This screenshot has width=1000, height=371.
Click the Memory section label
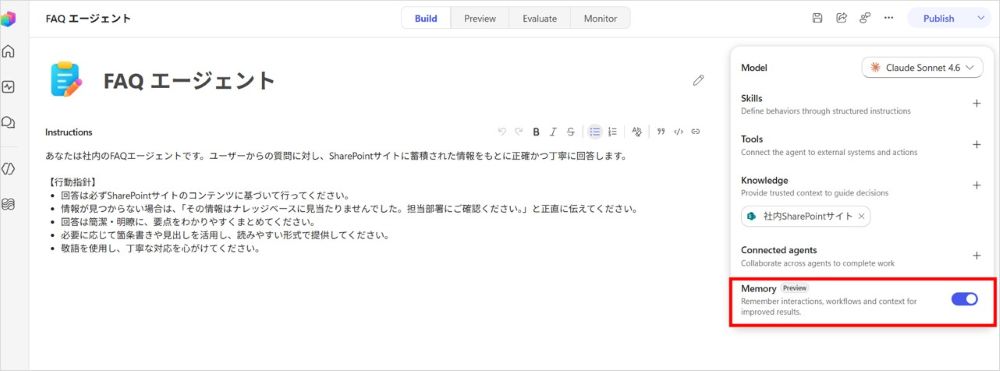758,289
